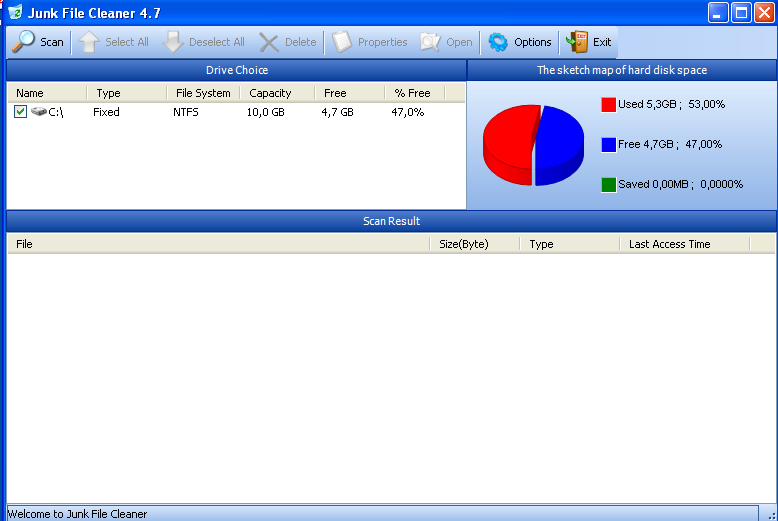Uncheck the C:\ drive checkbox
The height and width of the screenshot is (521, 778).
tap(20, 112)
